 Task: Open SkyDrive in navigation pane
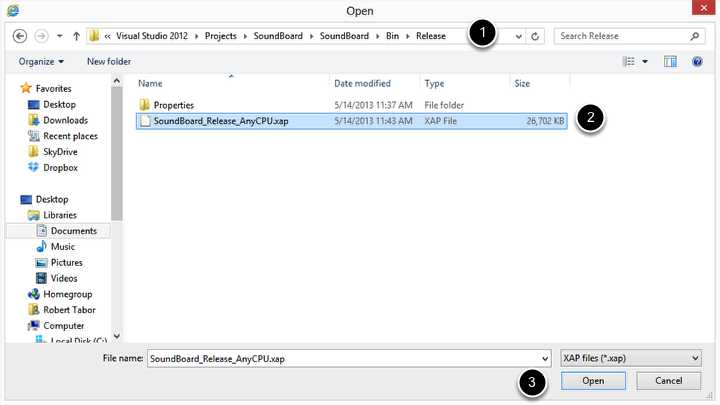60,152
